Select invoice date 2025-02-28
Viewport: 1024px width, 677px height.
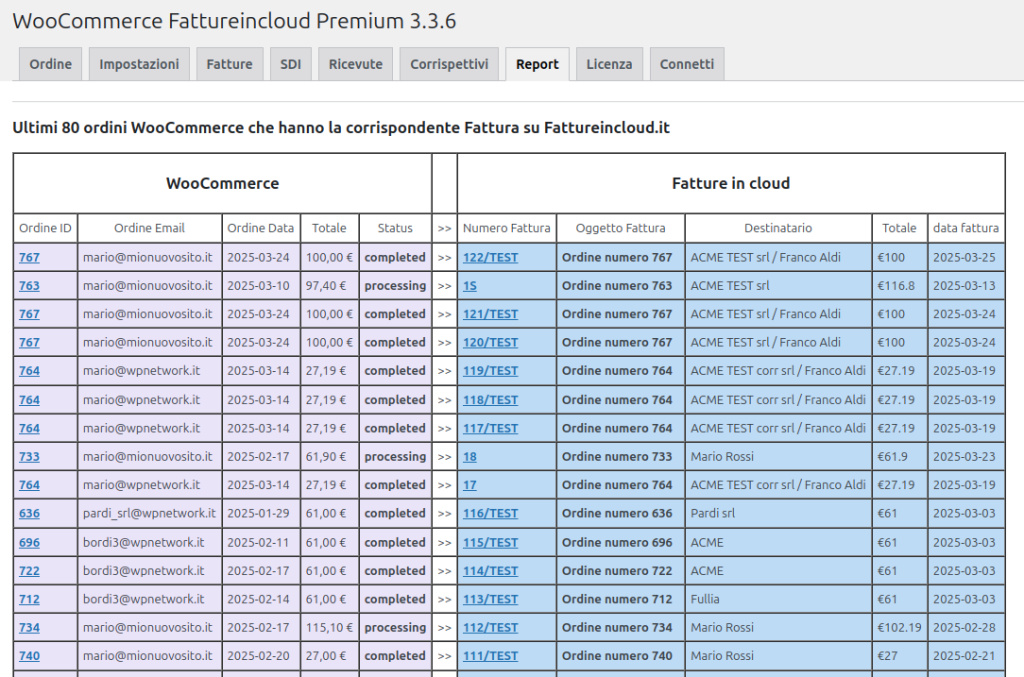[966, 627]
